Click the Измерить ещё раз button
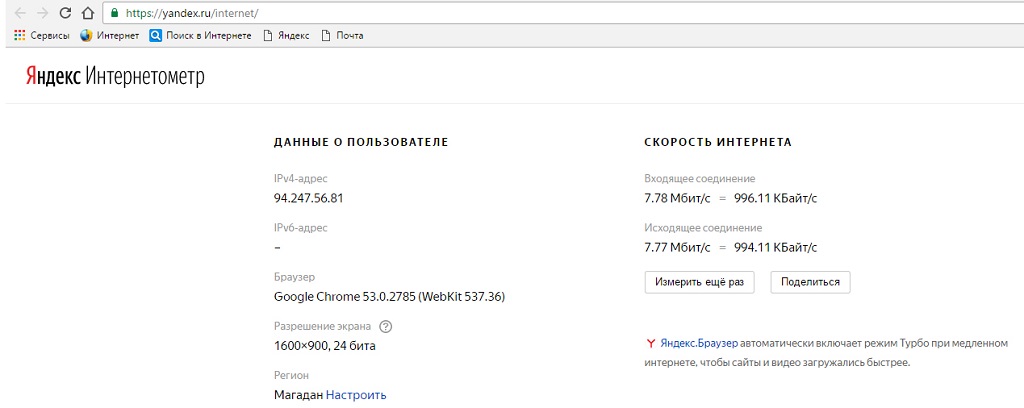This screenshot has width=1024, height=408. click(699, 283)
